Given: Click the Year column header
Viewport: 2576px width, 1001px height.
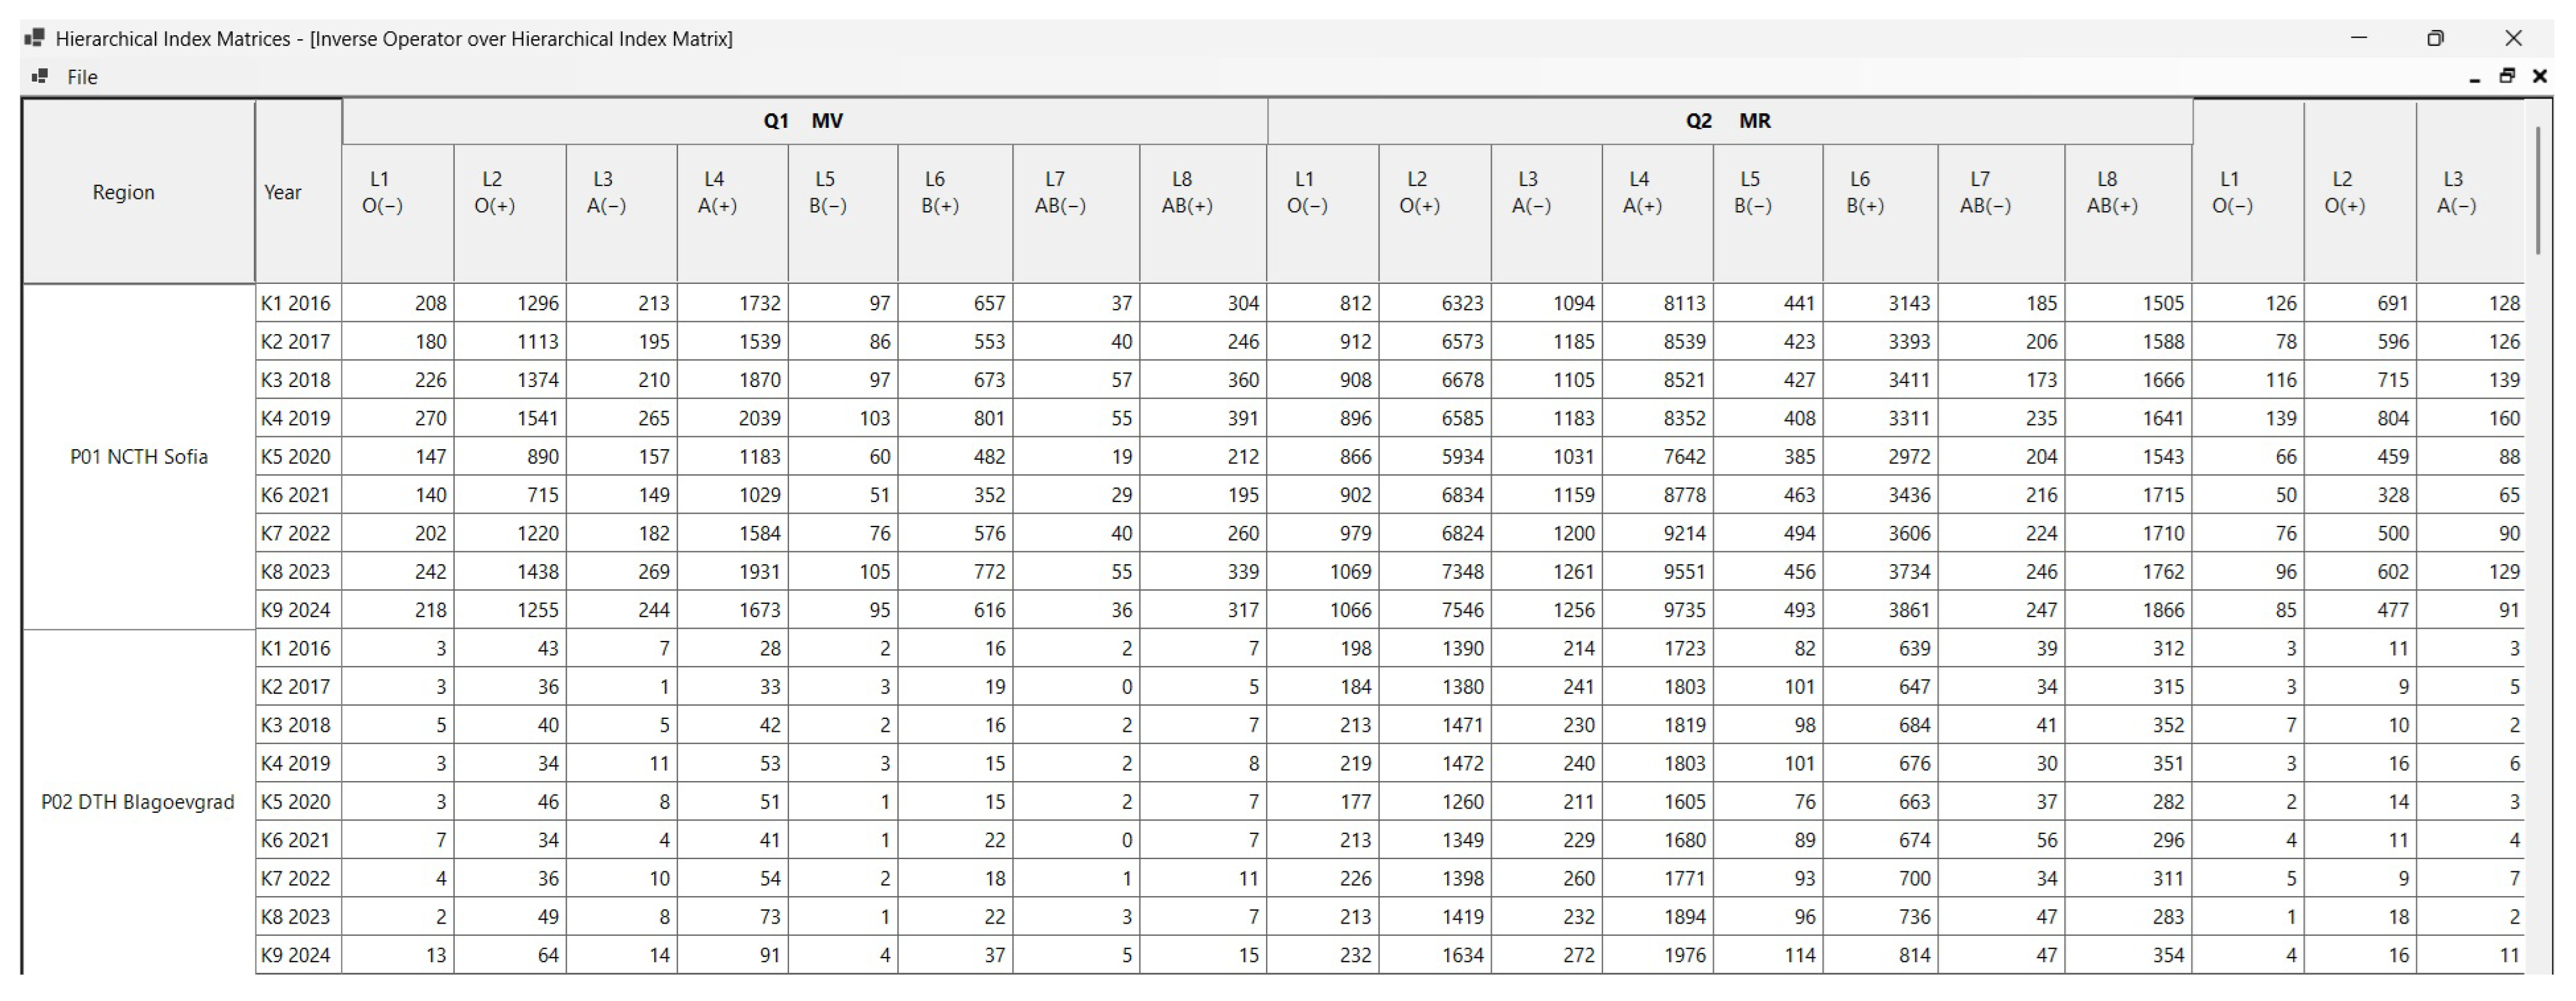Looking at the screenshot, I should [283, 192].
